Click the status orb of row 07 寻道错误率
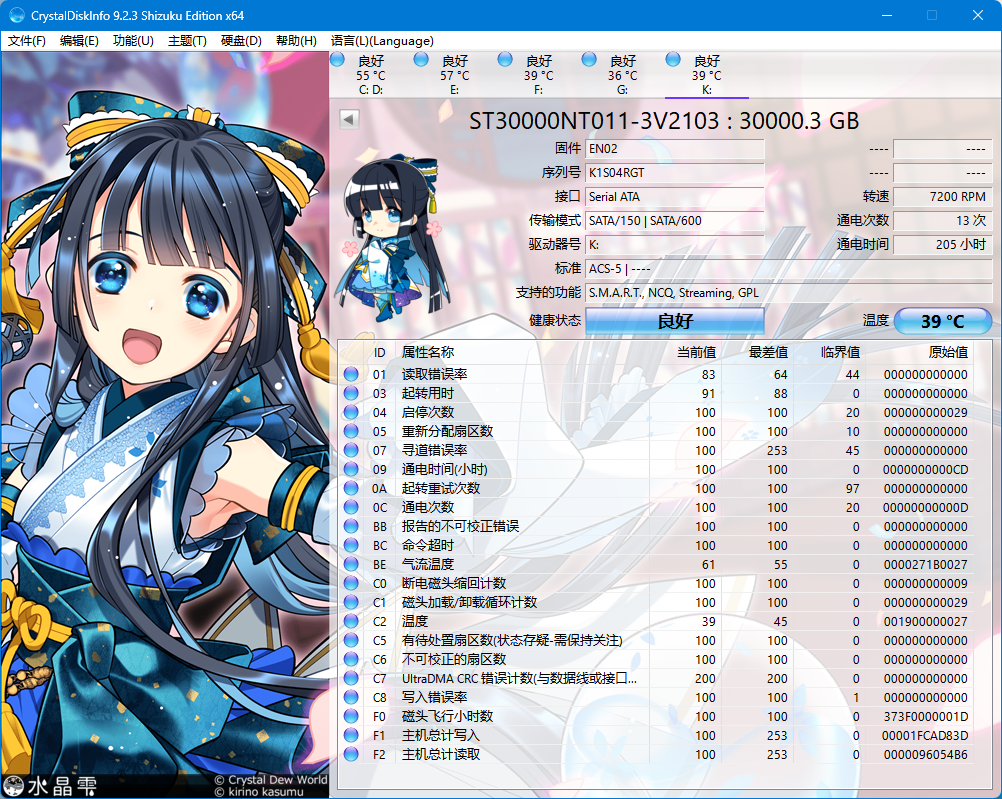This screenshot has height=799, width=1002. pyautogui.click(x=351, y=450)
